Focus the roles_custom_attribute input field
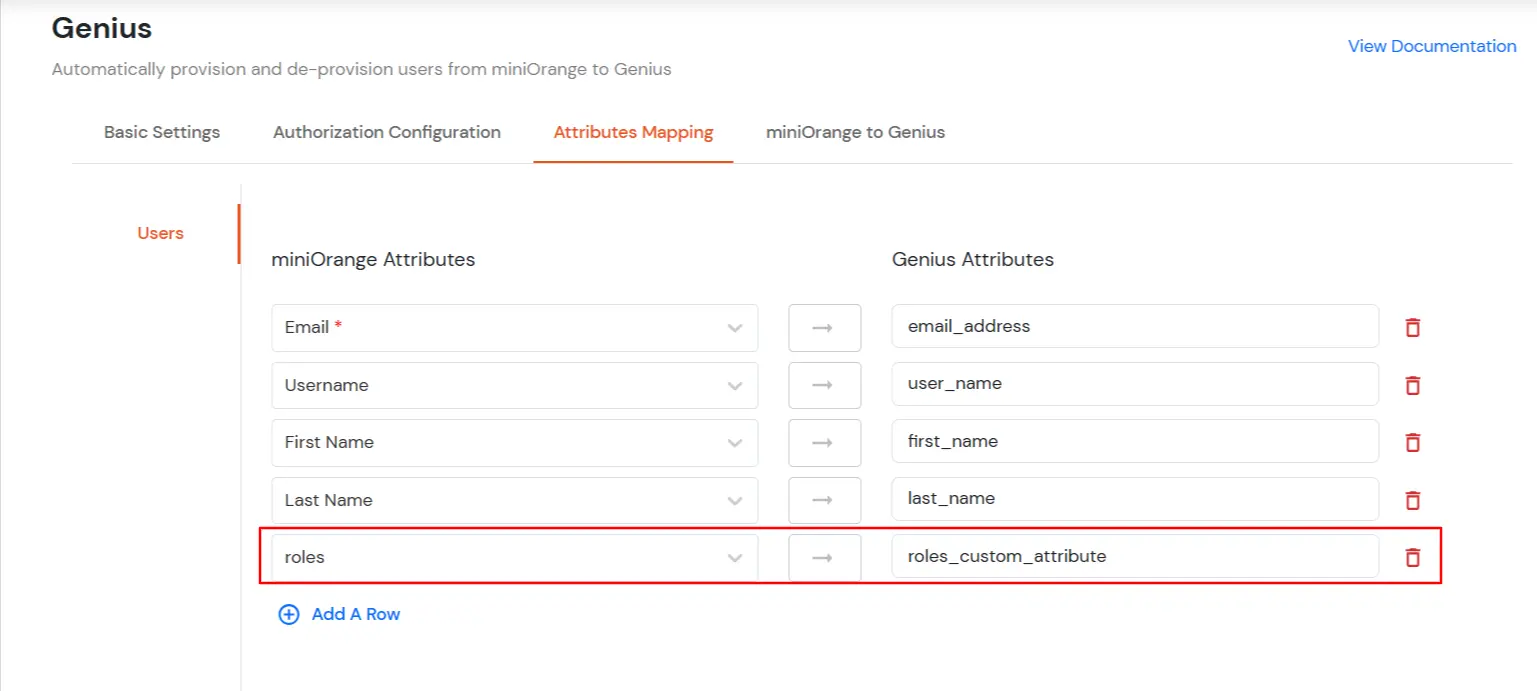Image resolution: width=1537 pixels, height=691 pixels. (x=1135, y=556)
